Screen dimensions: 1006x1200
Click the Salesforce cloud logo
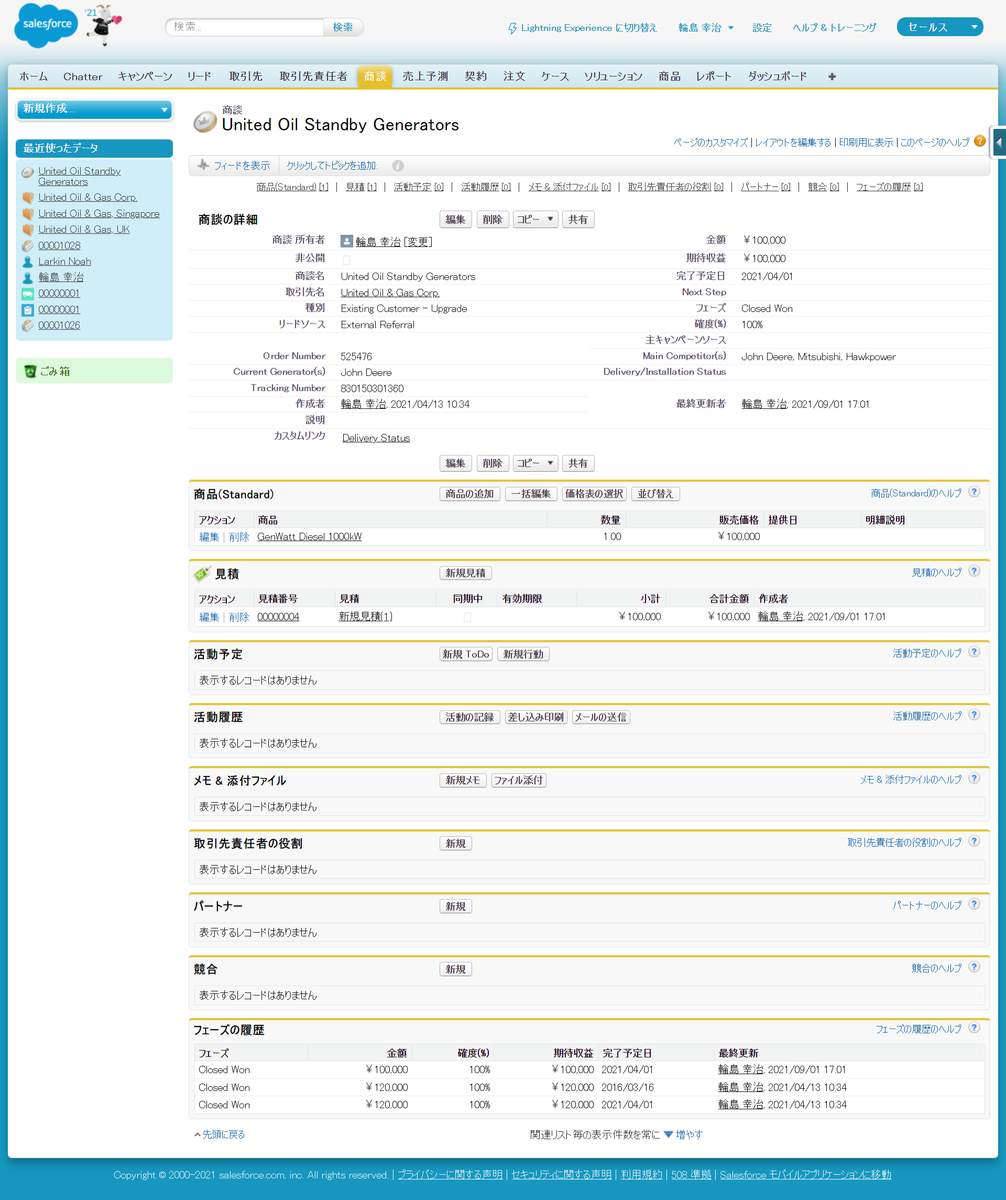(46, 25)
